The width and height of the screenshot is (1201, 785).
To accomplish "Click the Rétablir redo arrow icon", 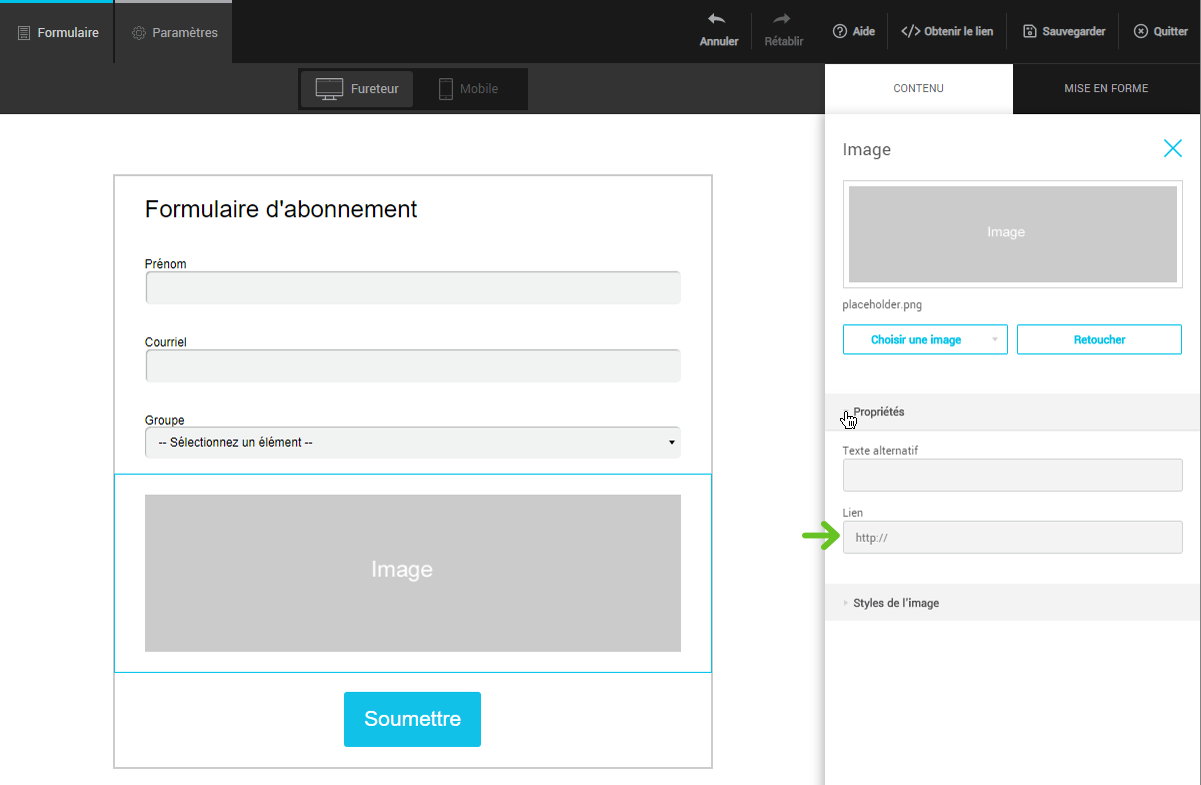I will tap(782, 19).
